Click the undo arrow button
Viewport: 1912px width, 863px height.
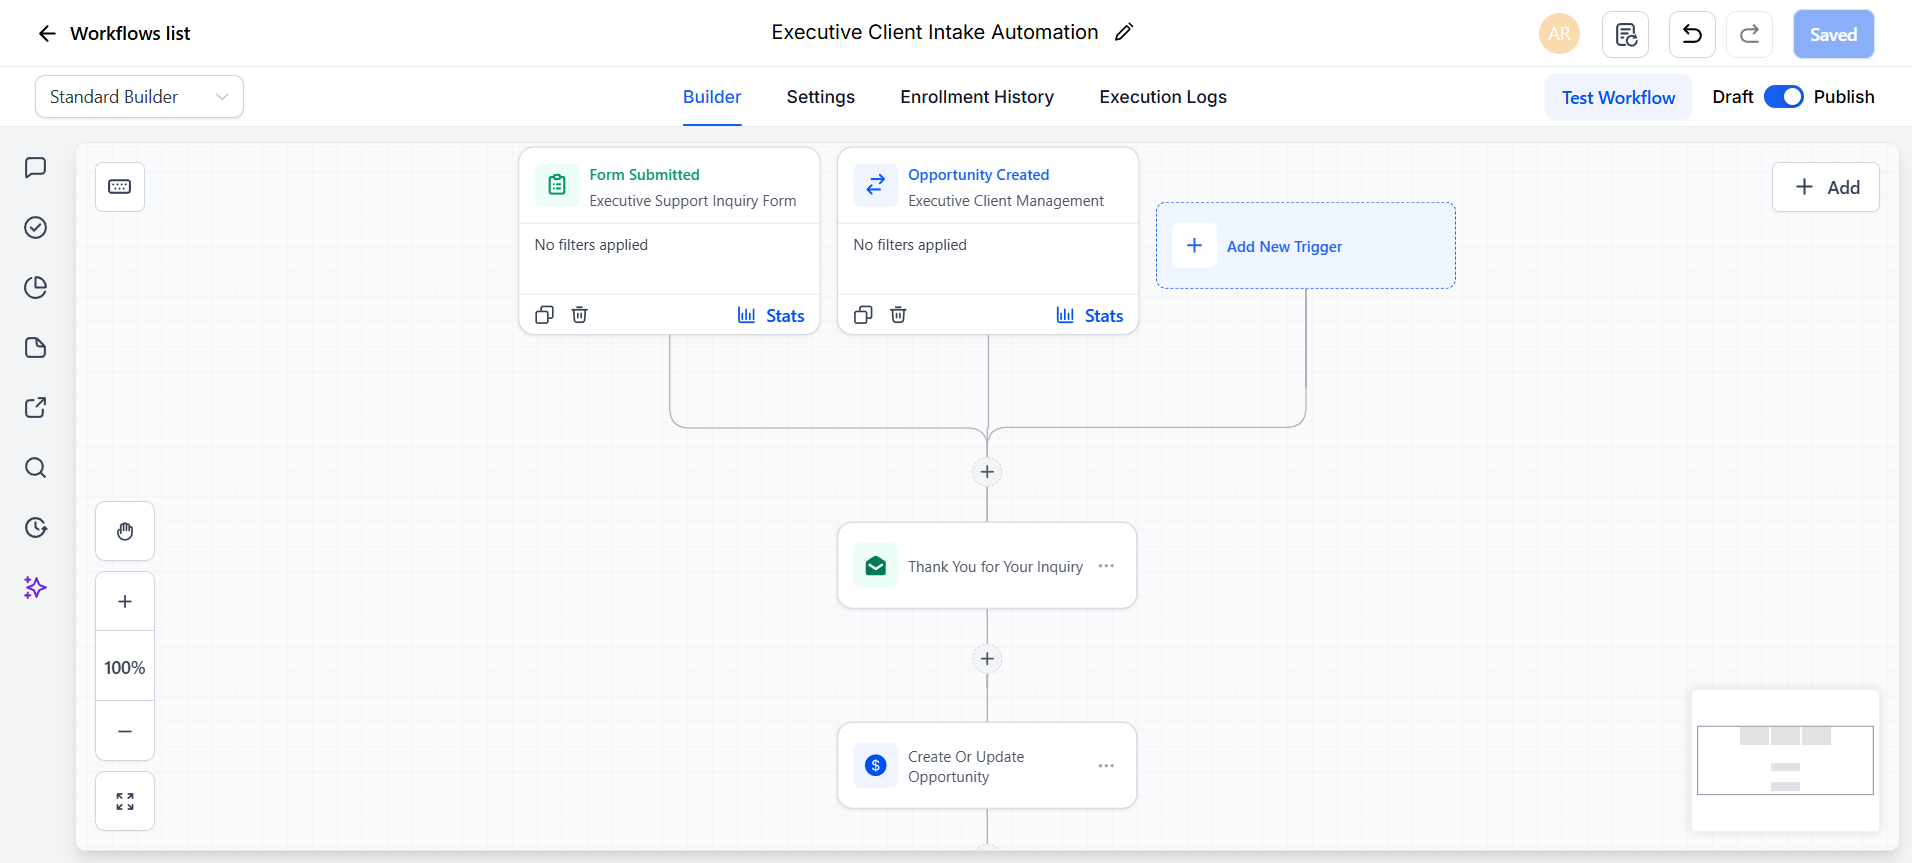pyautogui.click(x=1692, y=34)
